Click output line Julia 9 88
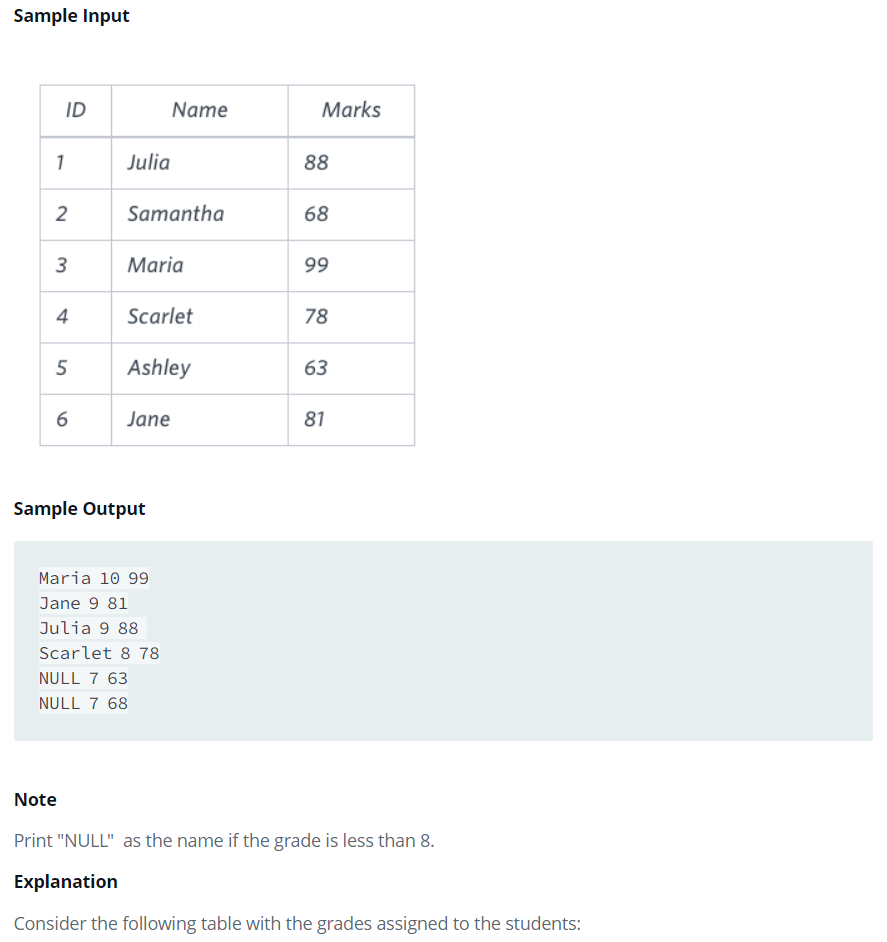 click(89, 628)
